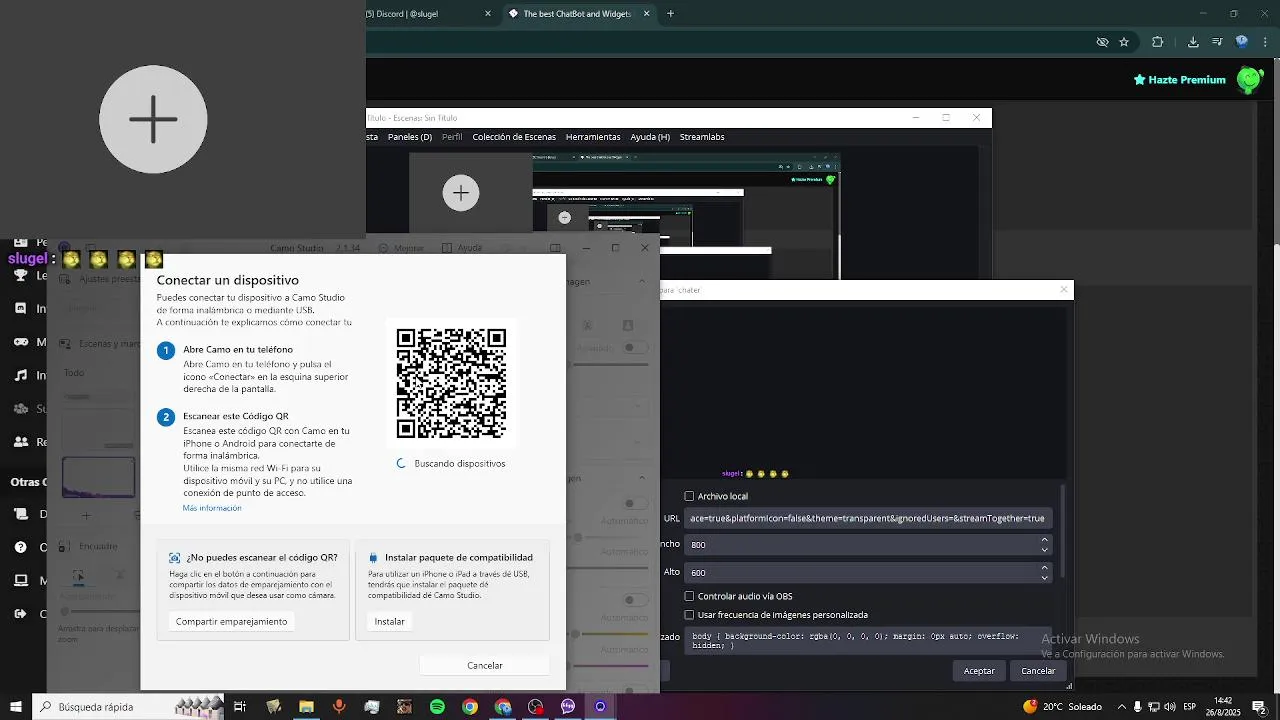Click the gamepad sidebar icon
1280x720 pixels.
tap(20, 342)
